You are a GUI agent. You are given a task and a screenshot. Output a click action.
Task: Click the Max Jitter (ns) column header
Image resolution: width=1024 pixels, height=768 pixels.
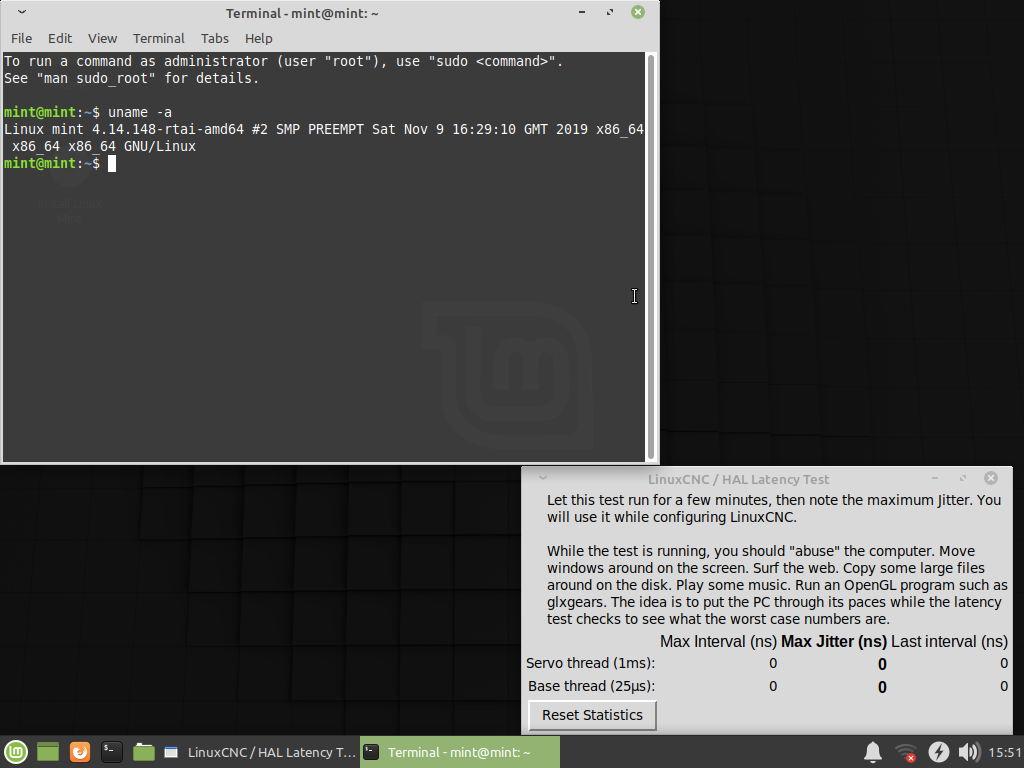click(x=834, y=642)
